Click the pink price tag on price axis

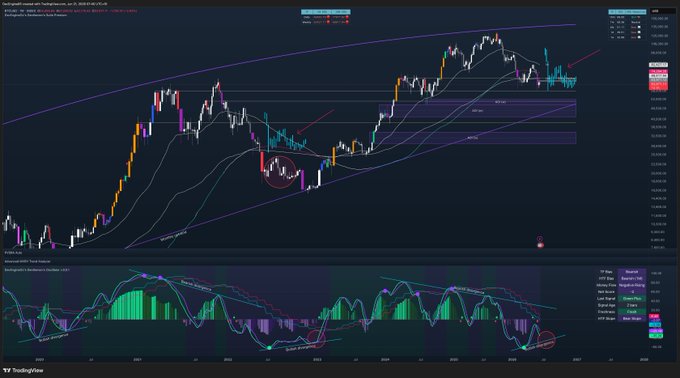[658, 72]
